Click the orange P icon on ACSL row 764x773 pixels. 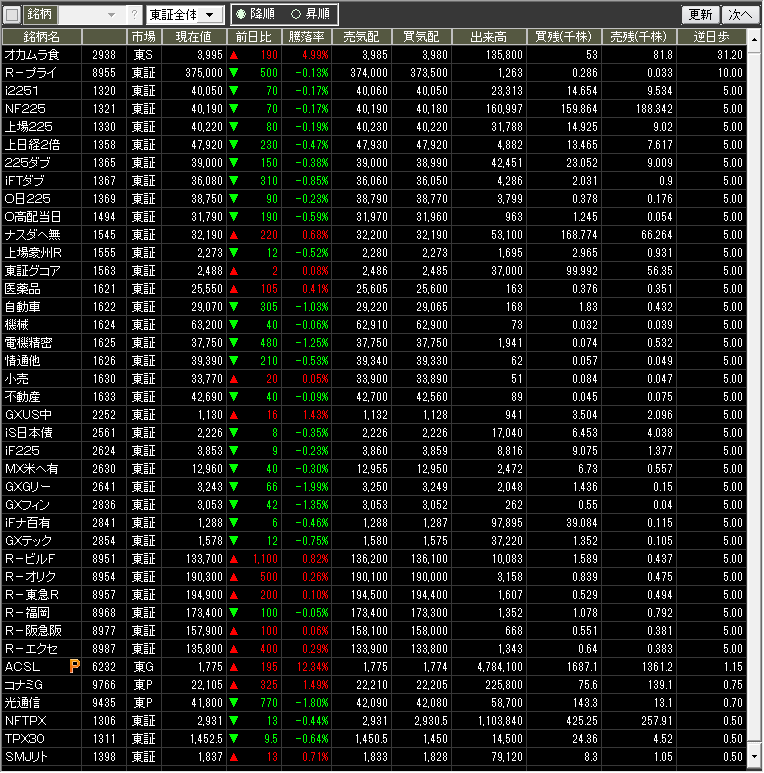coord(74,667)
